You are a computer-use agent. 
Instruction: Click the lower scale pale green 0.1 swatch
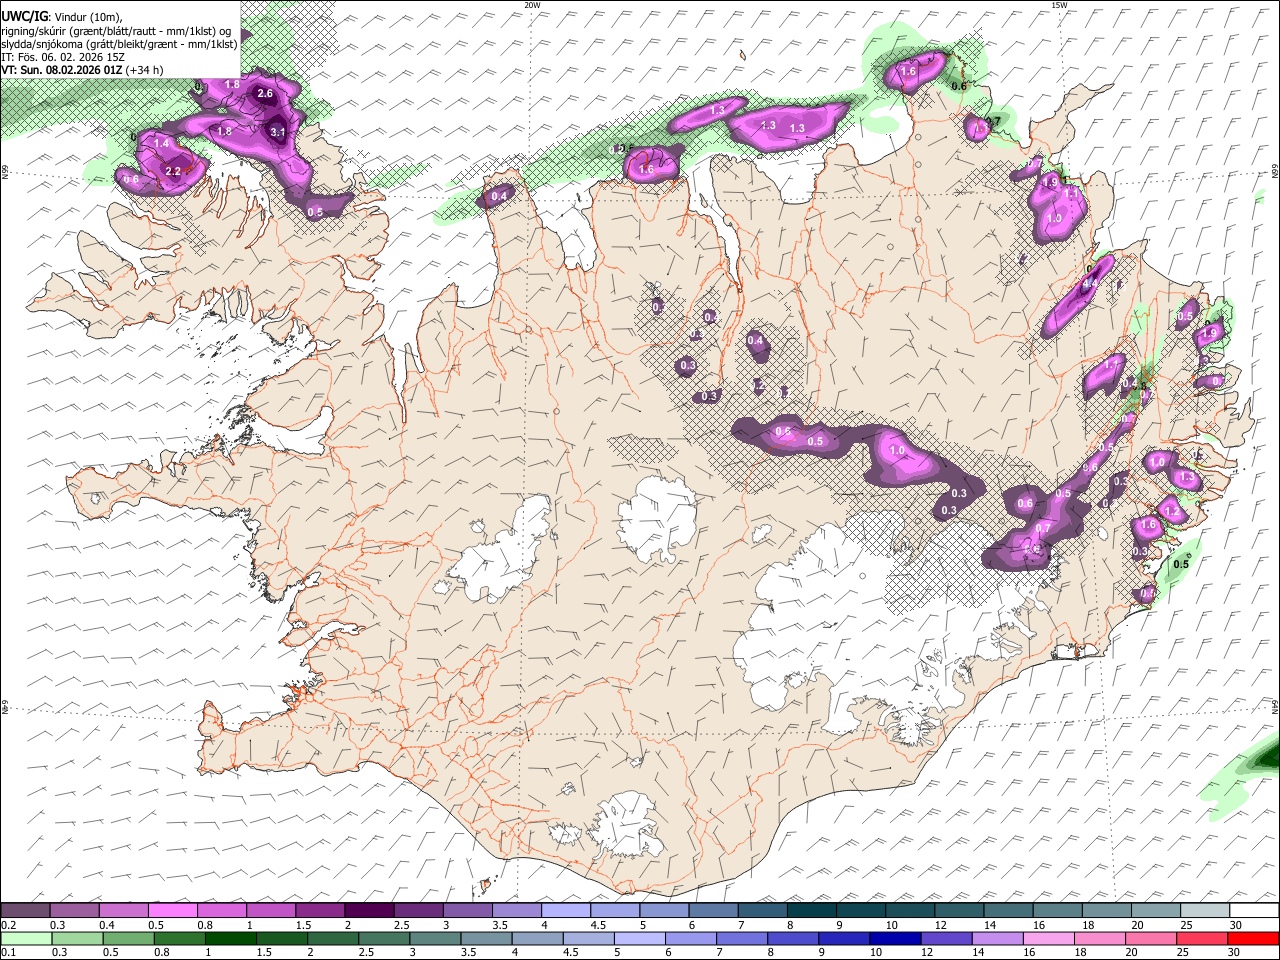(x=26, y=938)
